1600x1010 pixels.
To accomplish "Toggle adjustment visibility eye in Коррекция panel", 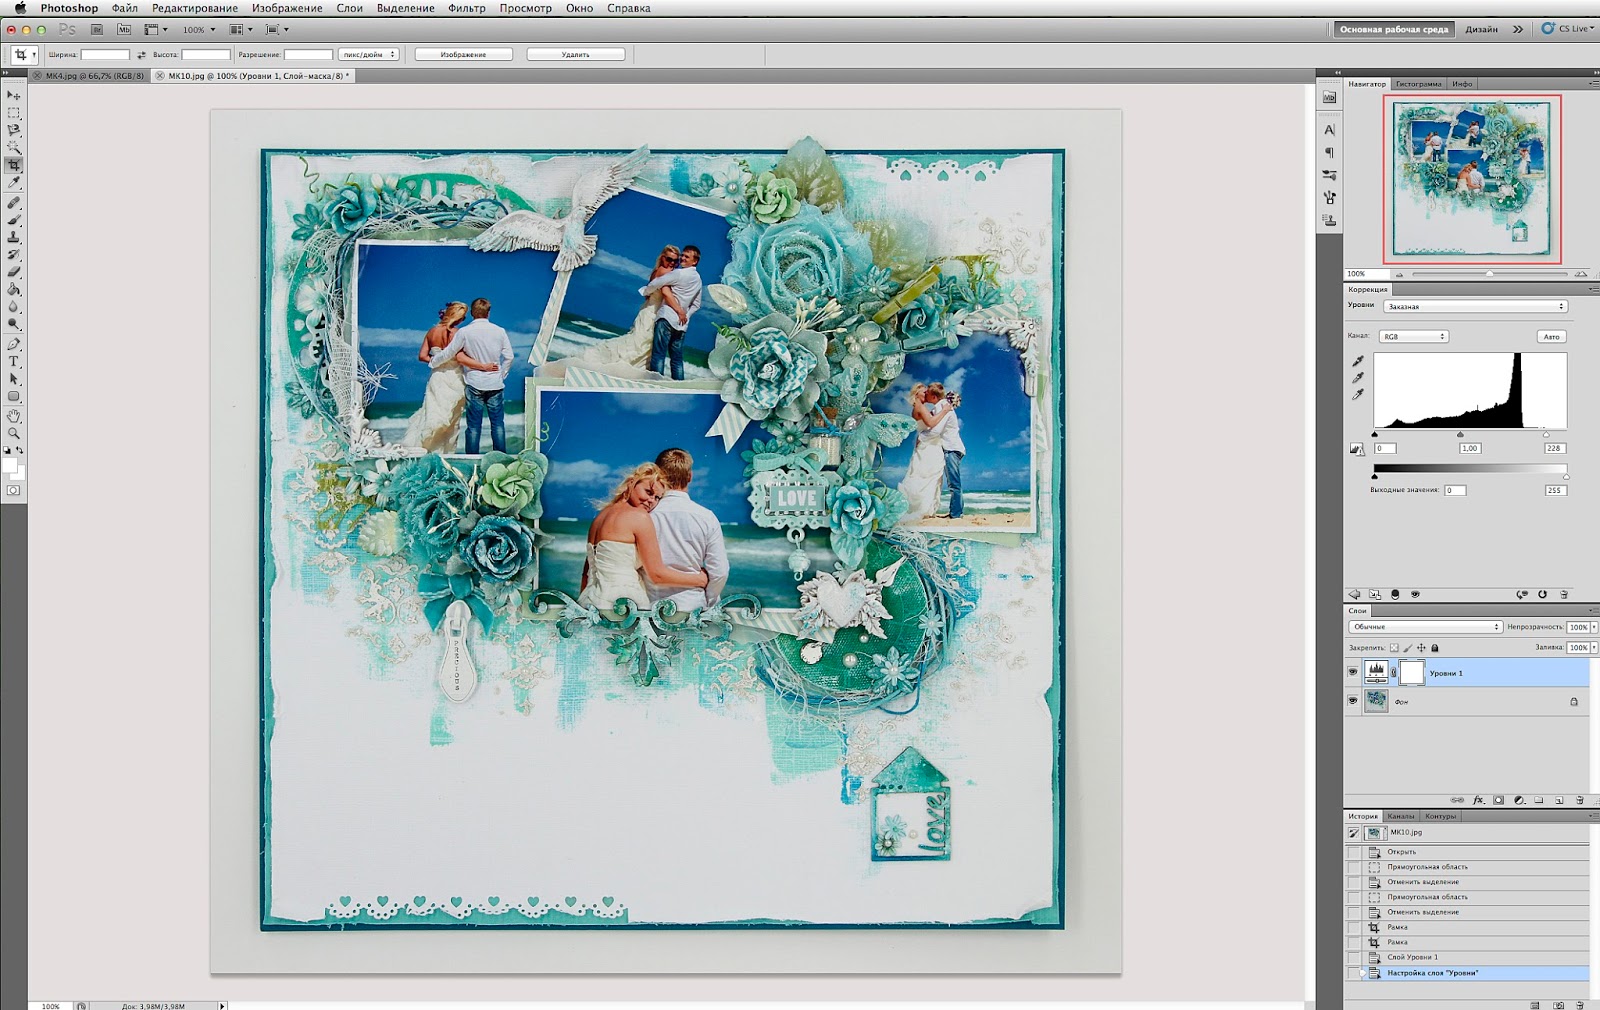I will point(1415,594).
